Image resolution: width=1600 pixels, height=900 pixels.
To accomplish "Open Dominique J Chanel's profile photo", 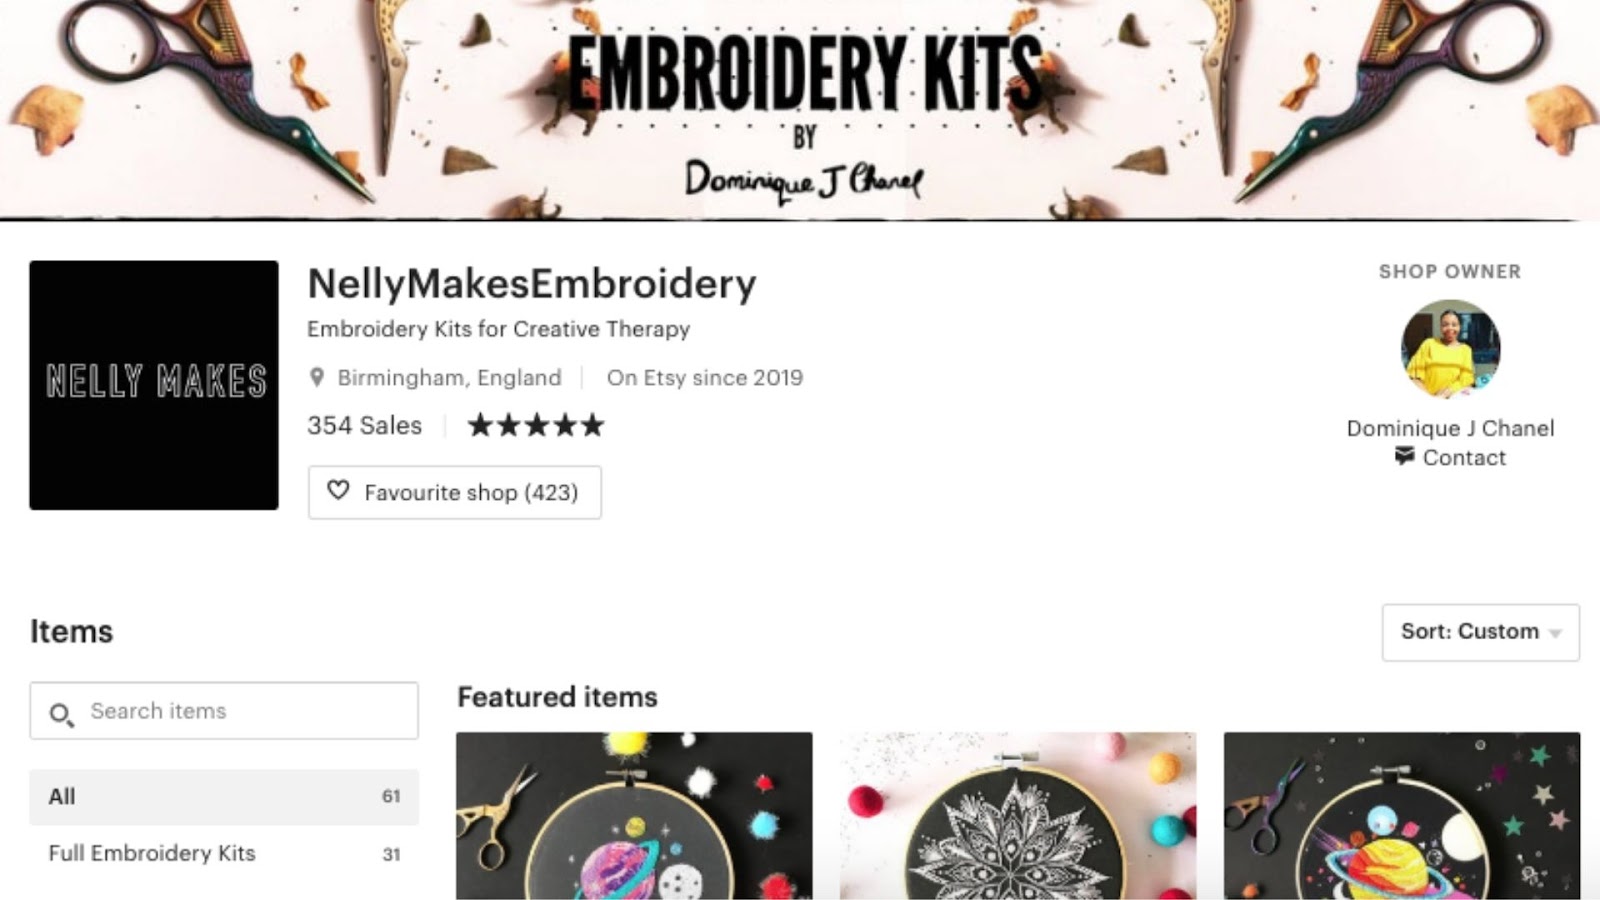I will [x=1450, y=349].
